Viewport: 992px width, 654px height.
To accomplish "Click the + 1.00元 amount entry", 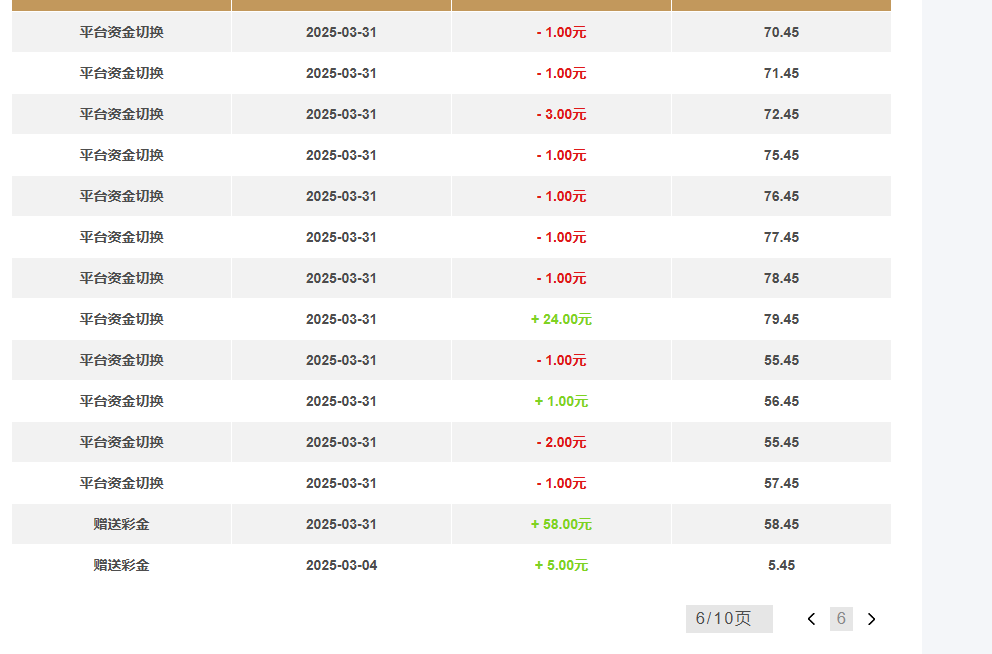I will 561,401.
